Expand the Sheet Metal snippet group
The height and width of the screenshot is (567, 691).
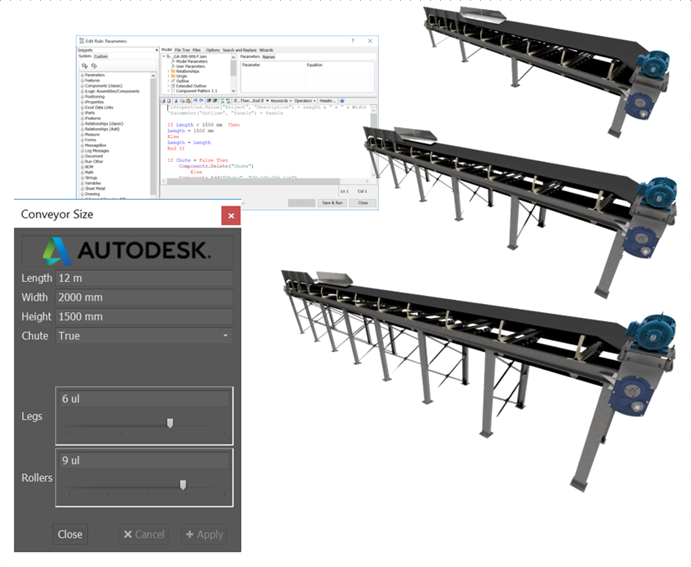(x=82, y=189)
